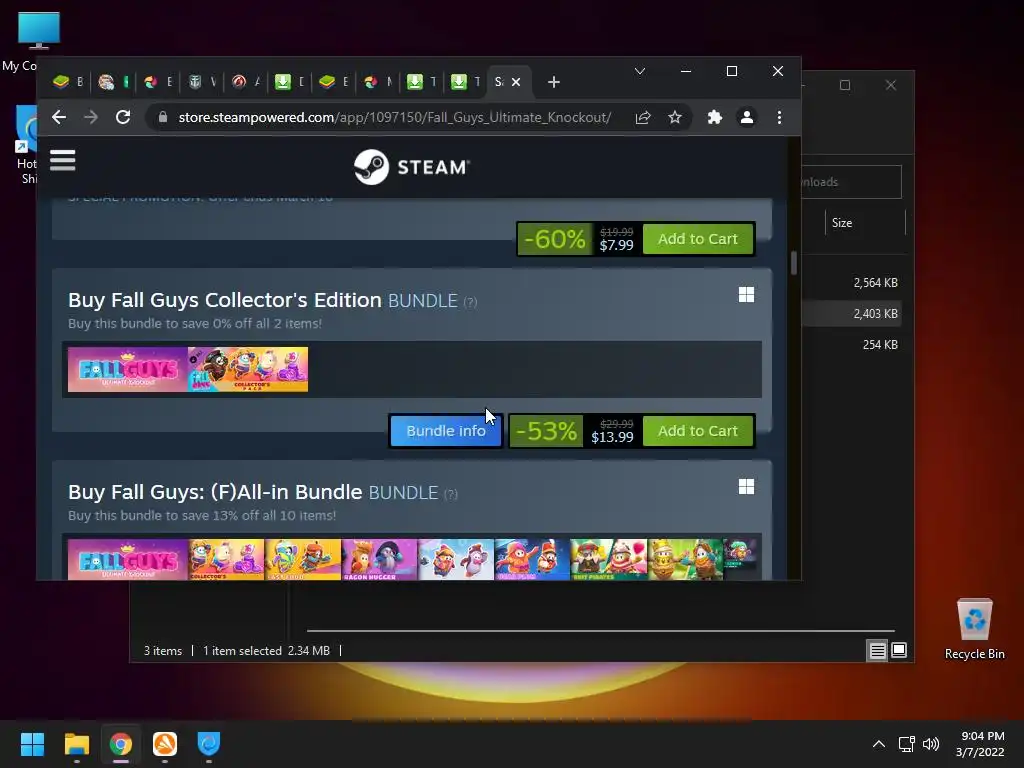Viewport: 1024px width, 768px height.
Task: Click the (?) next to (F)All-in Bundle
Action: click(451, 494)
